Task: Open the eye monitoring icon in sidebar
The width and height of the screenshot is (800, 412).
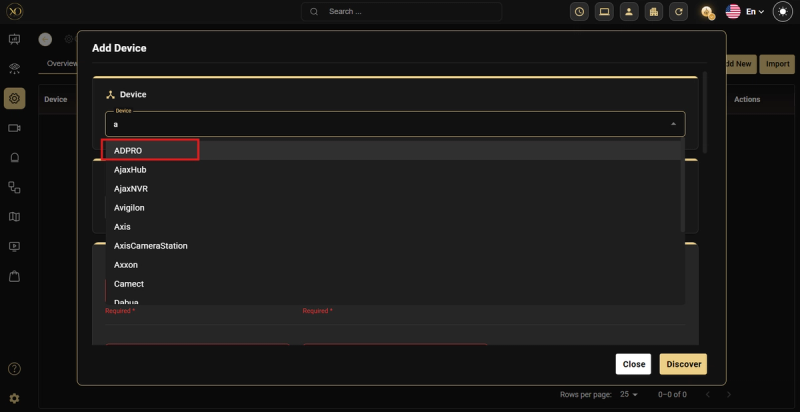Action: coord(14,68)
